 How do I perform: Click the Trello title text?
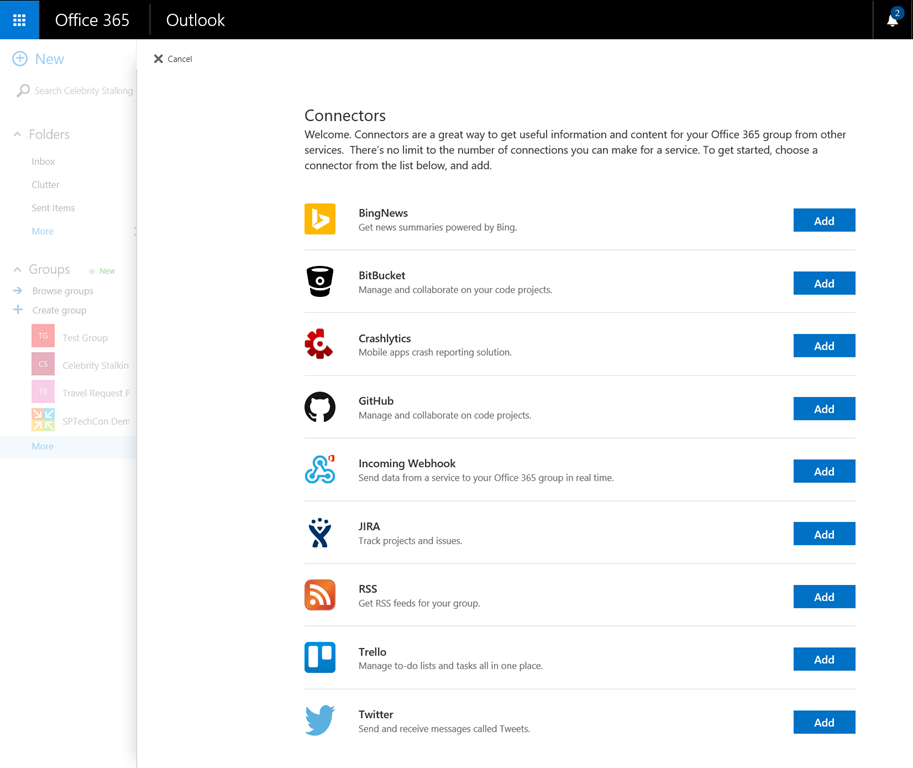(373, 652)
